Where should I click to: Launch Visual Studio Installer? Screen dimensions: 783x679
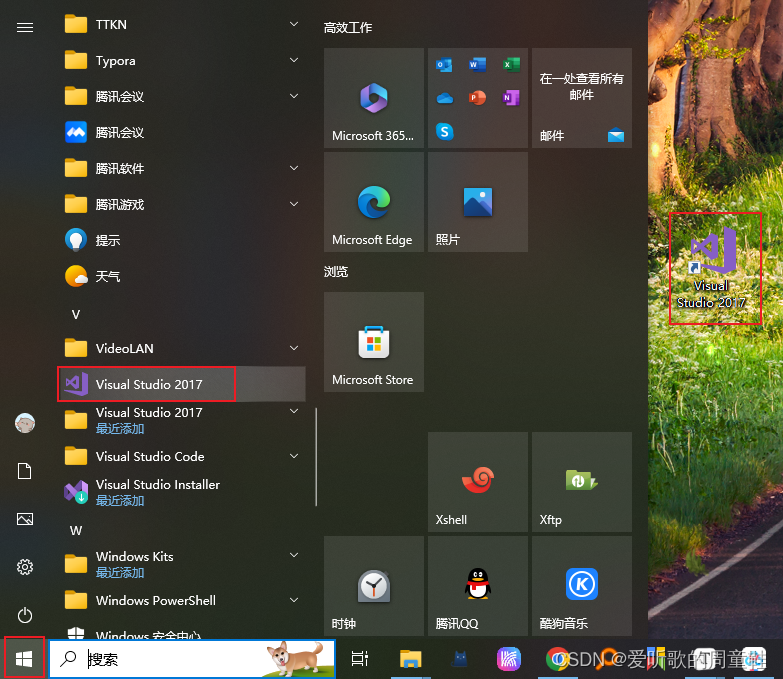coord(181,492)
